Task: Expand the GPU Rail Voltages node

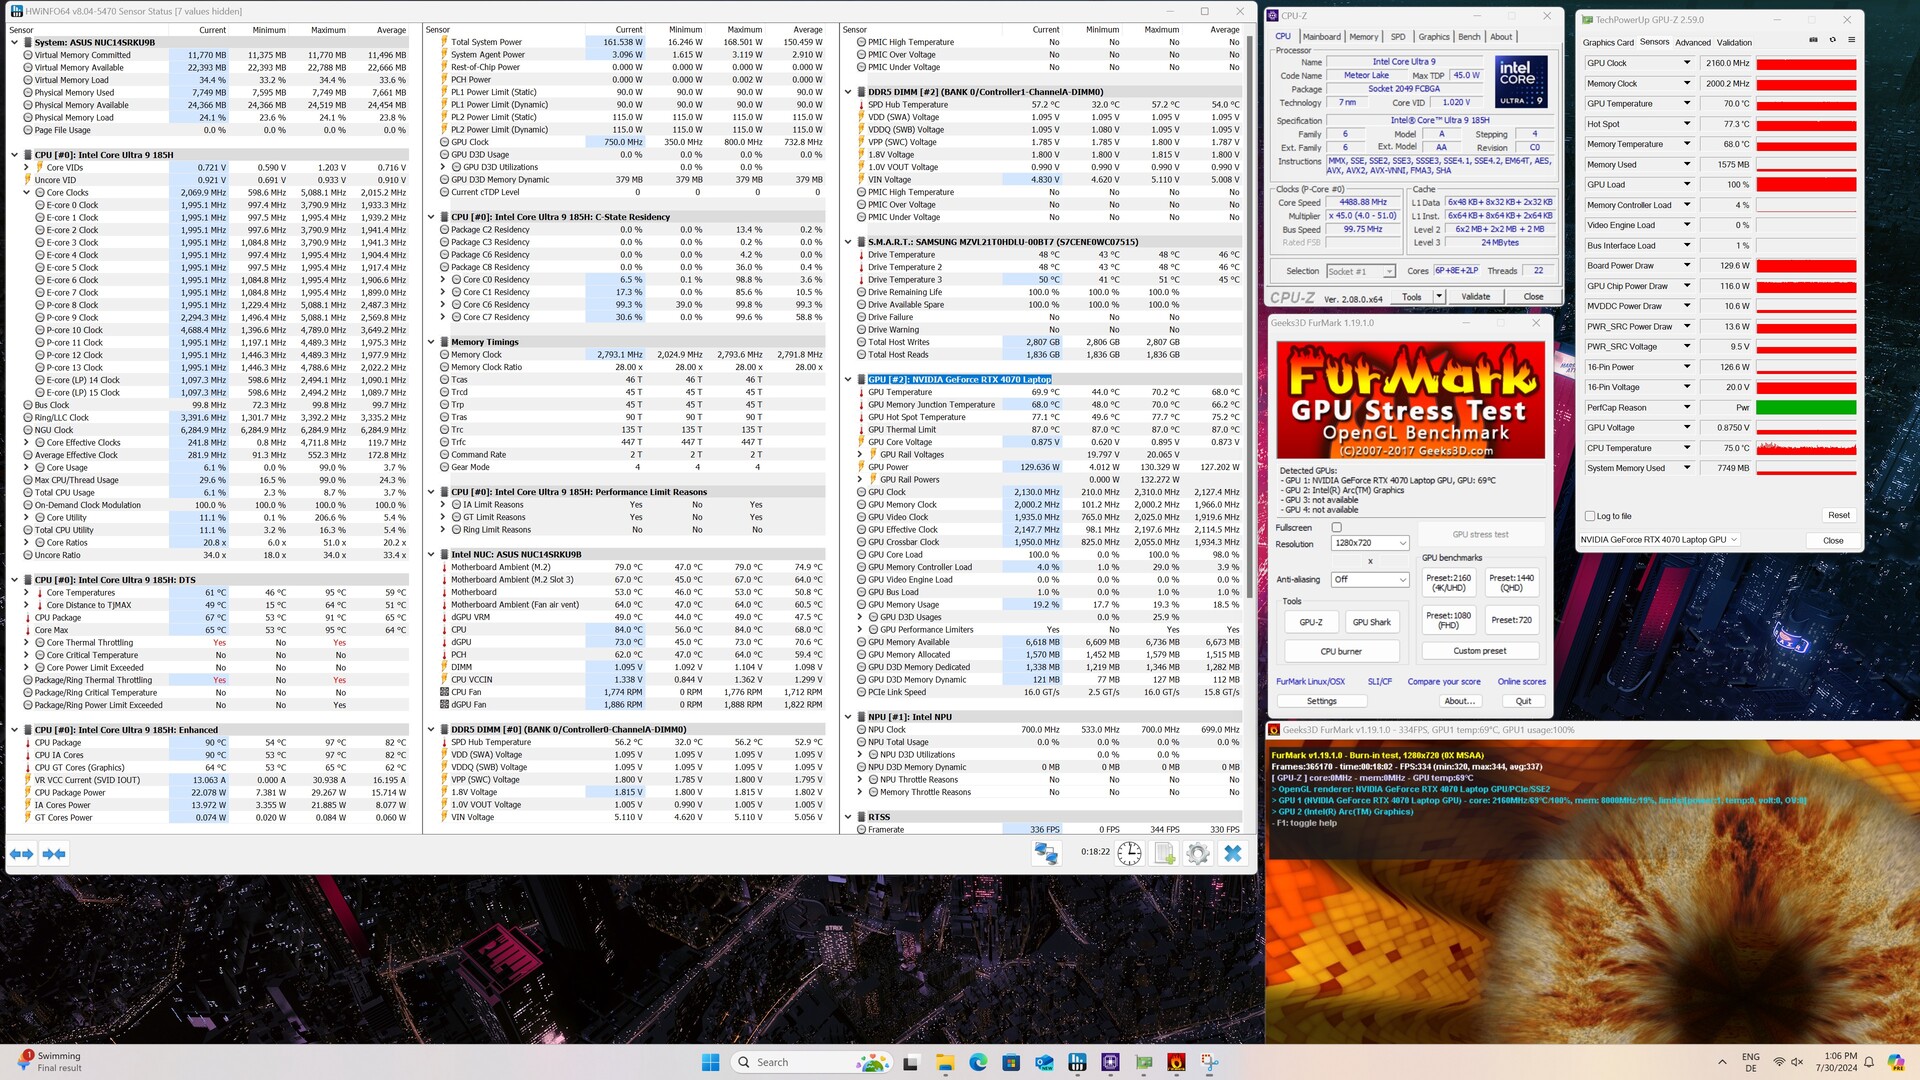Action: 860,455
